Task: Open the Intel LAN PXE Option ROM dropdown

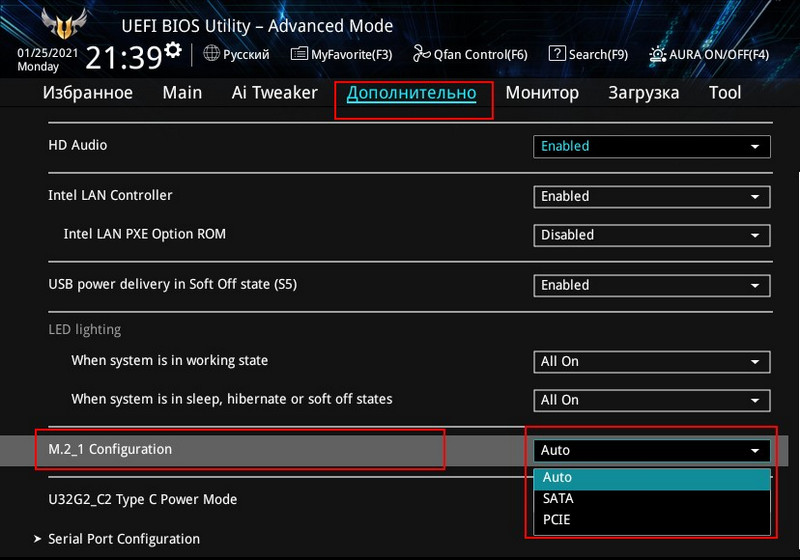Action: pyautogui.click(x=651, y=235)
